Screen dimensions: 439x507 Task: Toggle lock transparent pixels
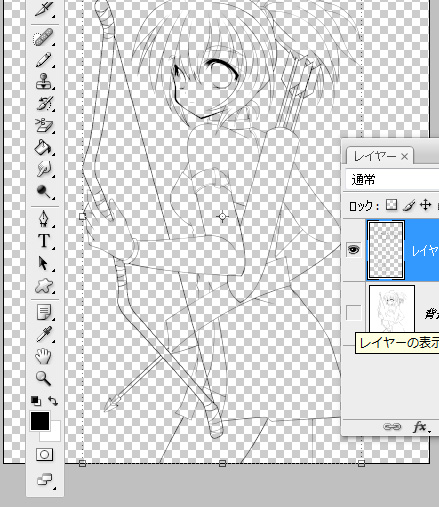[x=391, y=205]
